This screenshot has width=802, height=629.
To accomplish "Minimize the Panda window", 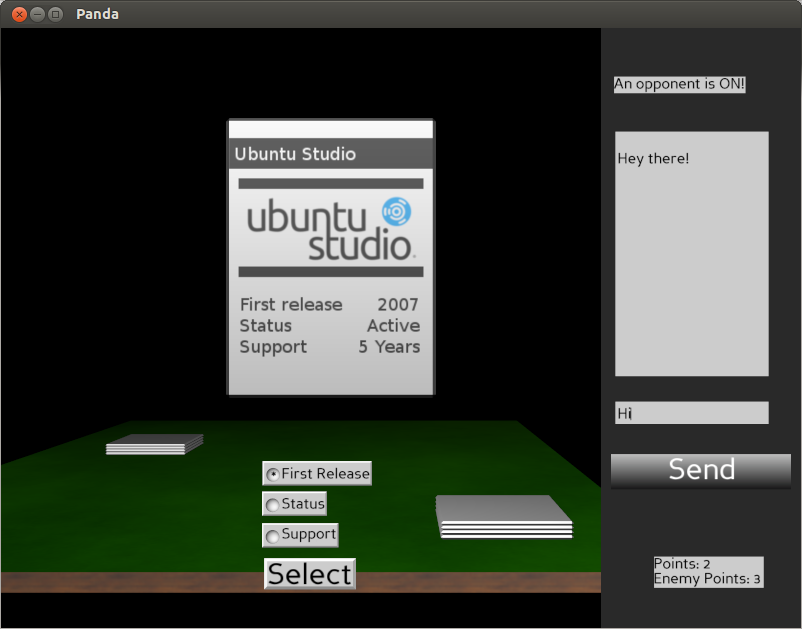I will coord(37,14).
